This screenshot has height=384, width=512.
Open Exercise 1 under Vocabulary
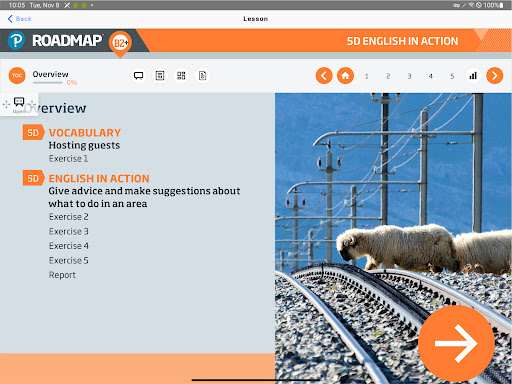(x=68, y=159)
